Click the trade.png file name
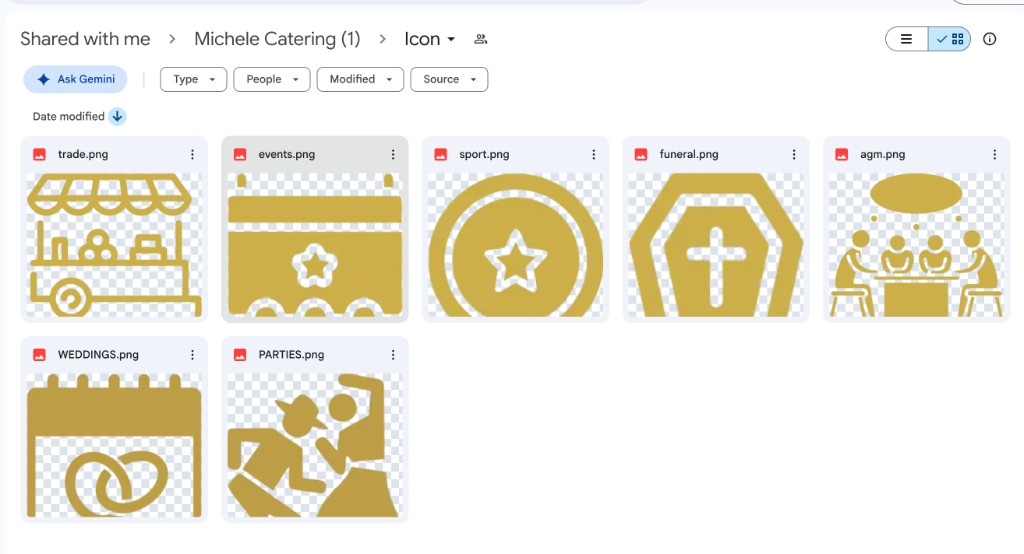The width and height of the screenshot is (1024, 554). coord(83,154)
